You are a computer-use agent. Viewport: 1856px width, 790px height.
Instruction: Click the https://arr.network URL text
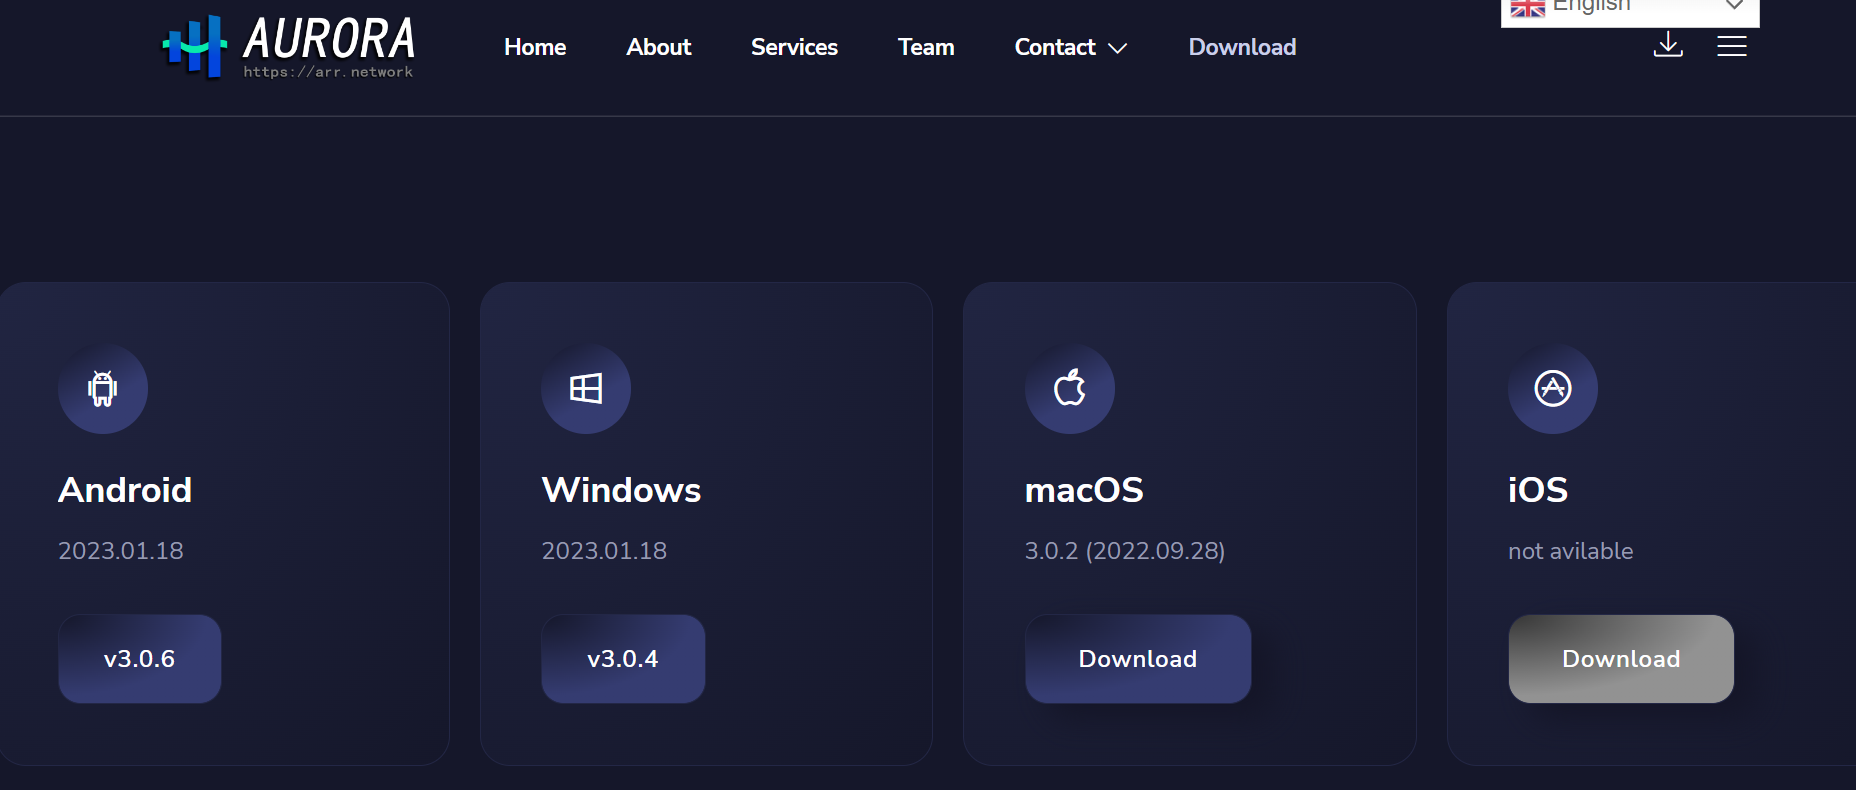coord(328,72)
